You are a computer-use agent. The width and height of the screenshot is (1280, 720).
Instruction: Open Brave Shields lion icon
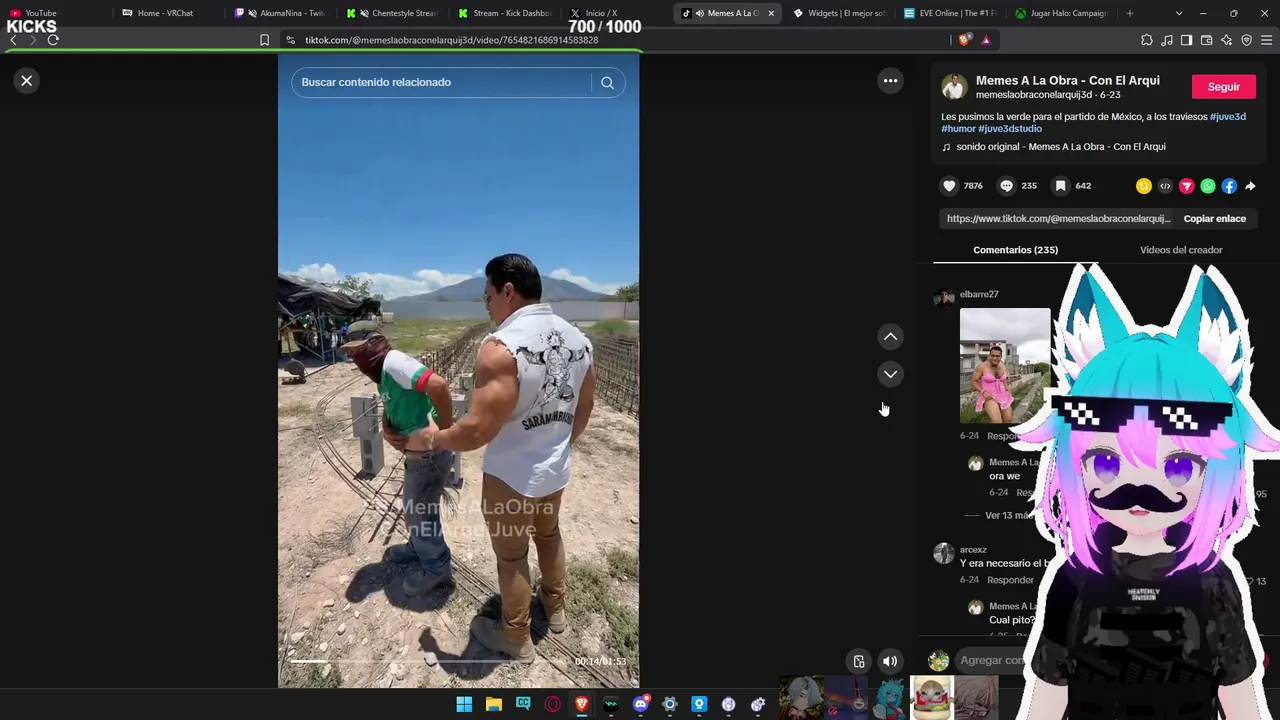pos(964,40)
